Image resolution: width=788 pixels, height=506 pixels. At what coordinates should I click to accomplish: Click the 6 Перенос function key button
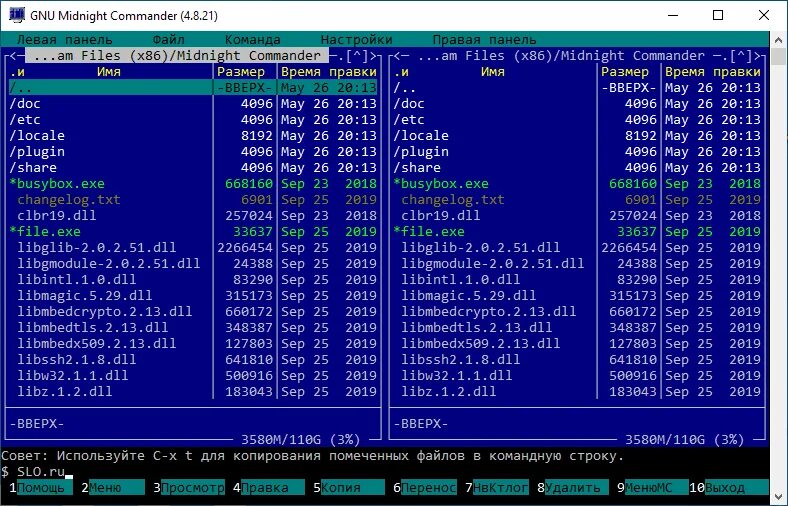425,487
